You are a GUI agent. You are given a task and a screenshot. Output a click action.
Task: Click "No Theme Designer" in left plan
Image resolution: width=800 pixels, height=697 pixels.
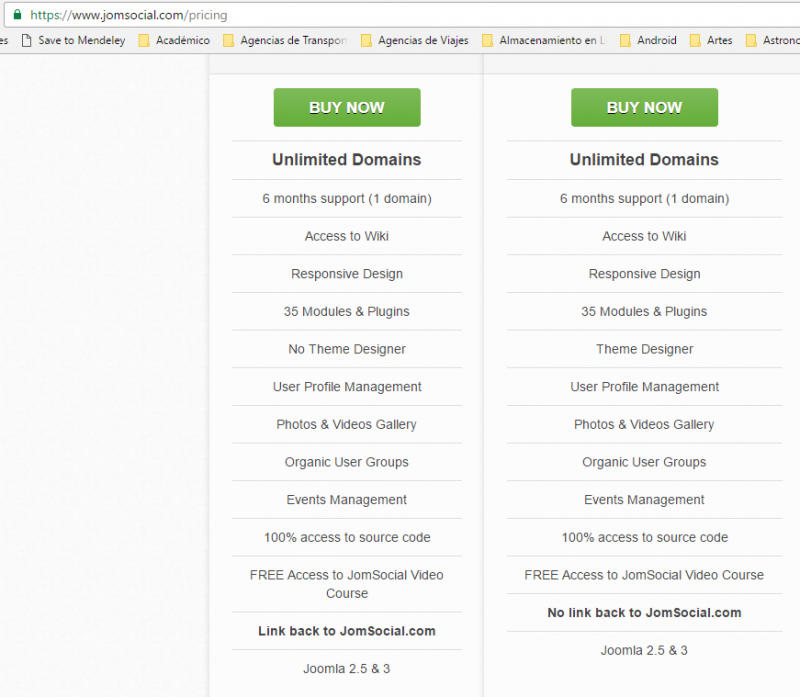pyautogui.click(x=346, y=349)
